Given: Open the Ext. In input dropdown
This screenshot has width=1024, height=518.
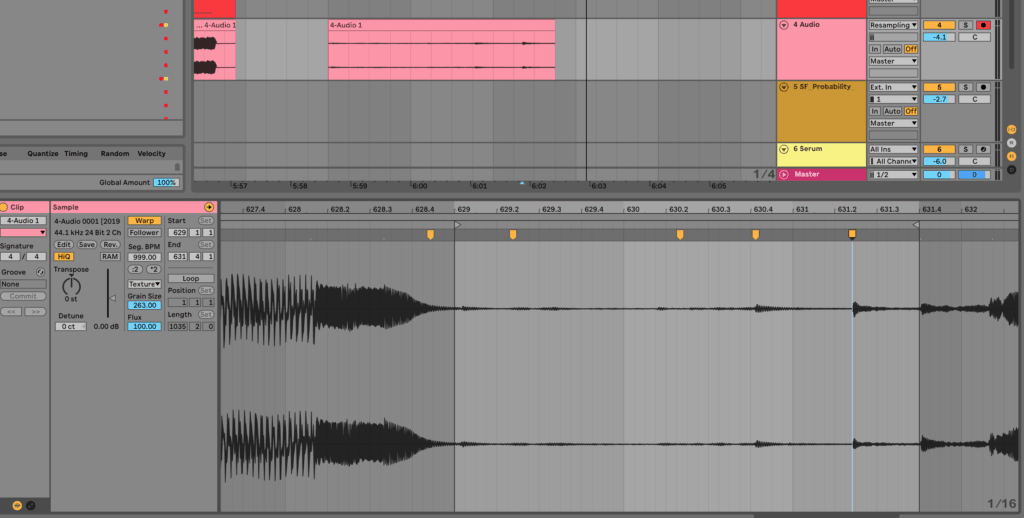Looking at the screenshot, I should point(893,87).
